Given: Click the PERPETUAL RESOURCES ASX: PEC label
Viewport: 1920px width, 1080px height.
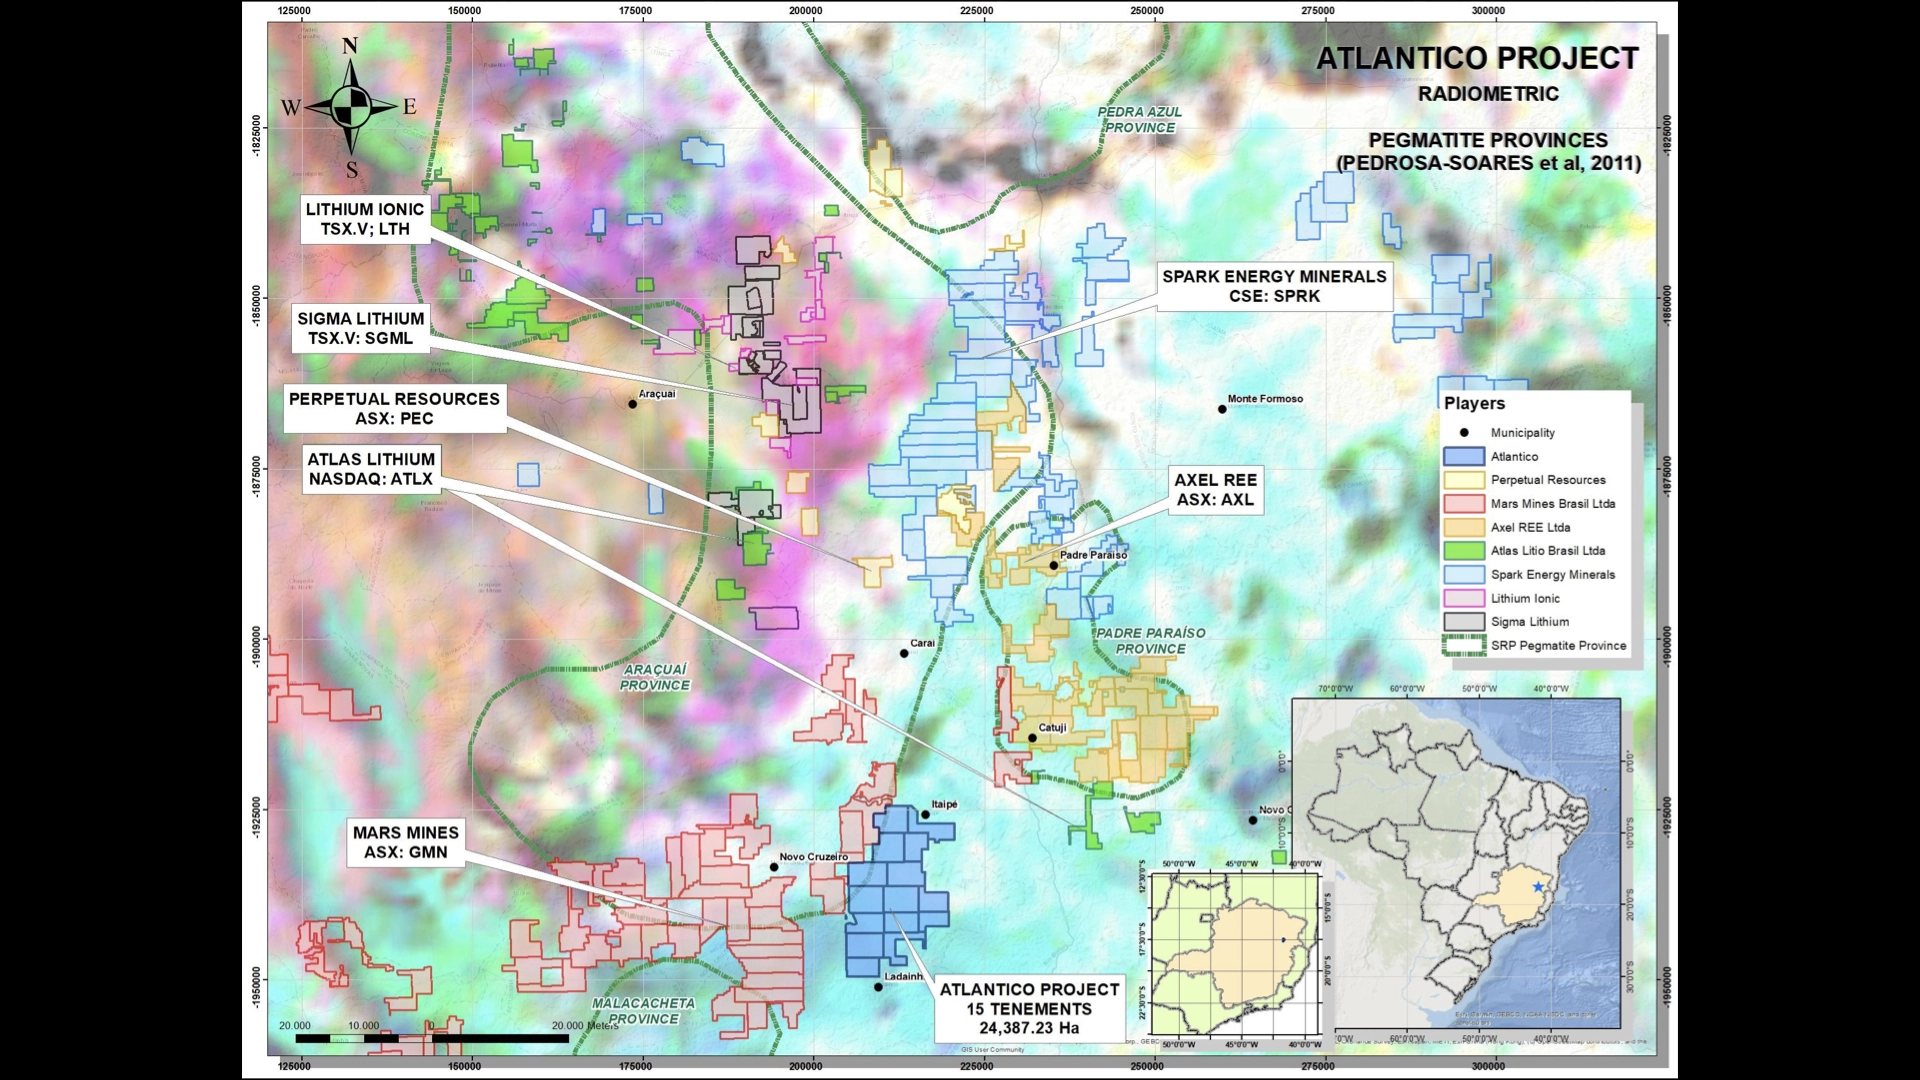Looking at the screenshot, I should pos(394,408).
